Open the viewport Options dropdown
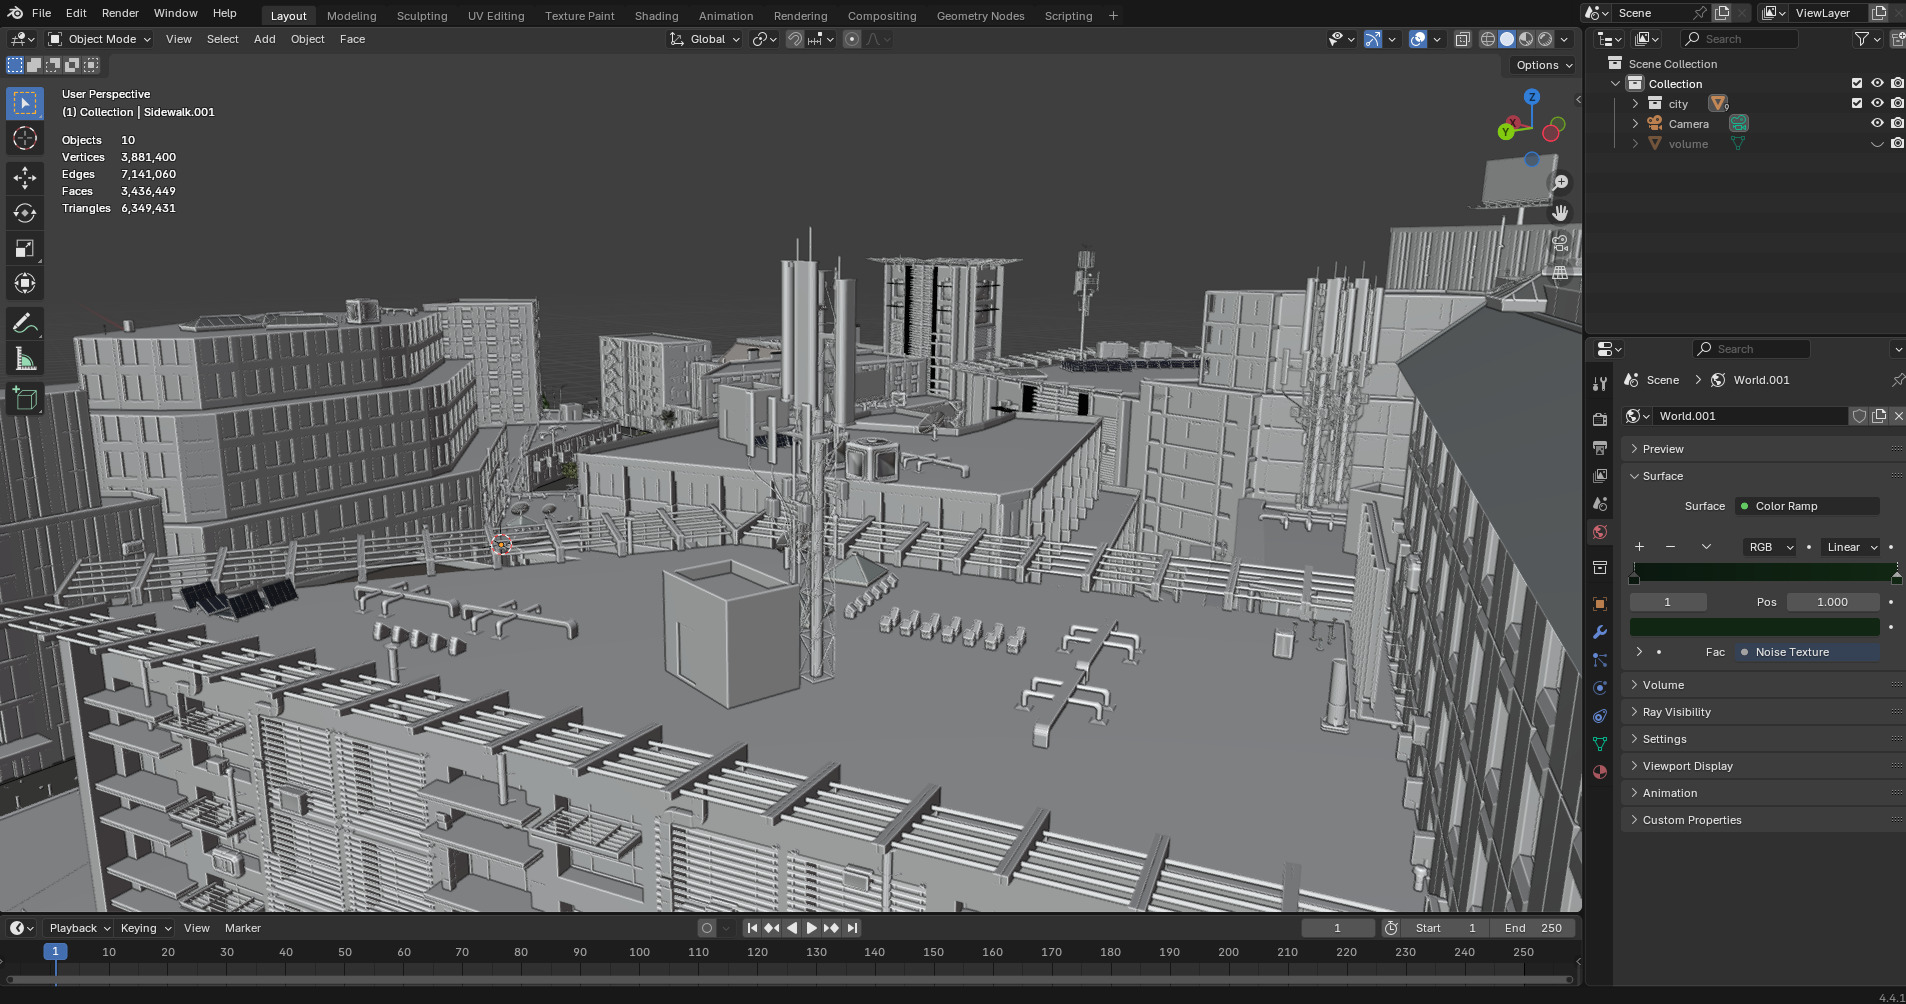This screenshot has height=1004, width=1906. [1543, 65]
